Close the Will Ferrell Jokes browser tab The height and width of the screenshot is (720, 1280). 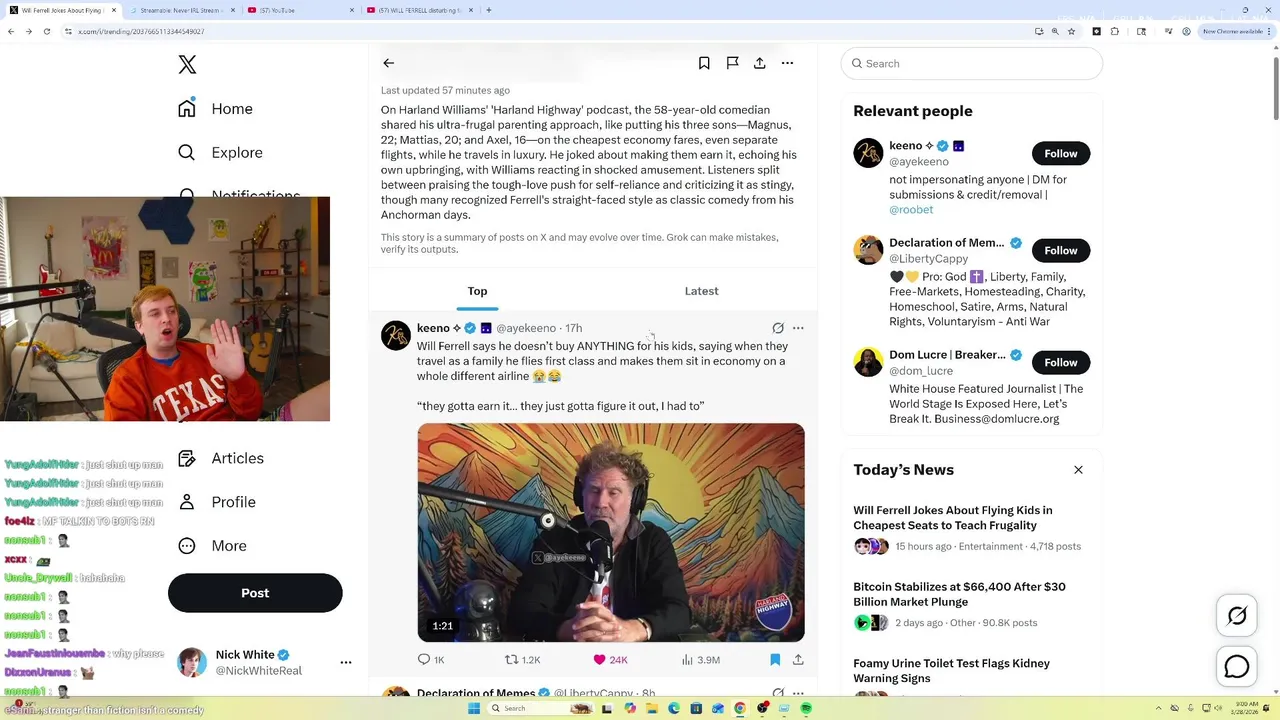point(113,10)
